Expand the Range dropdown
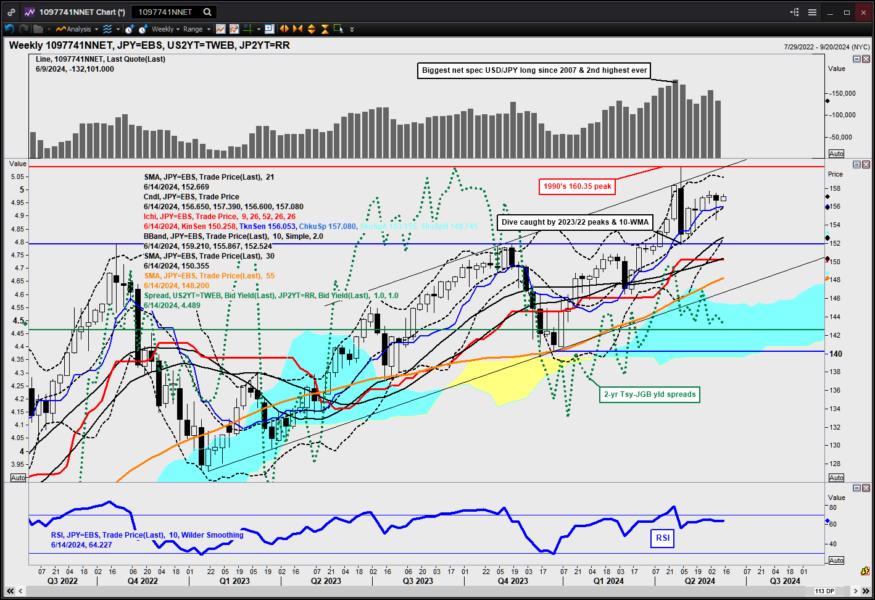 [196, 29]
